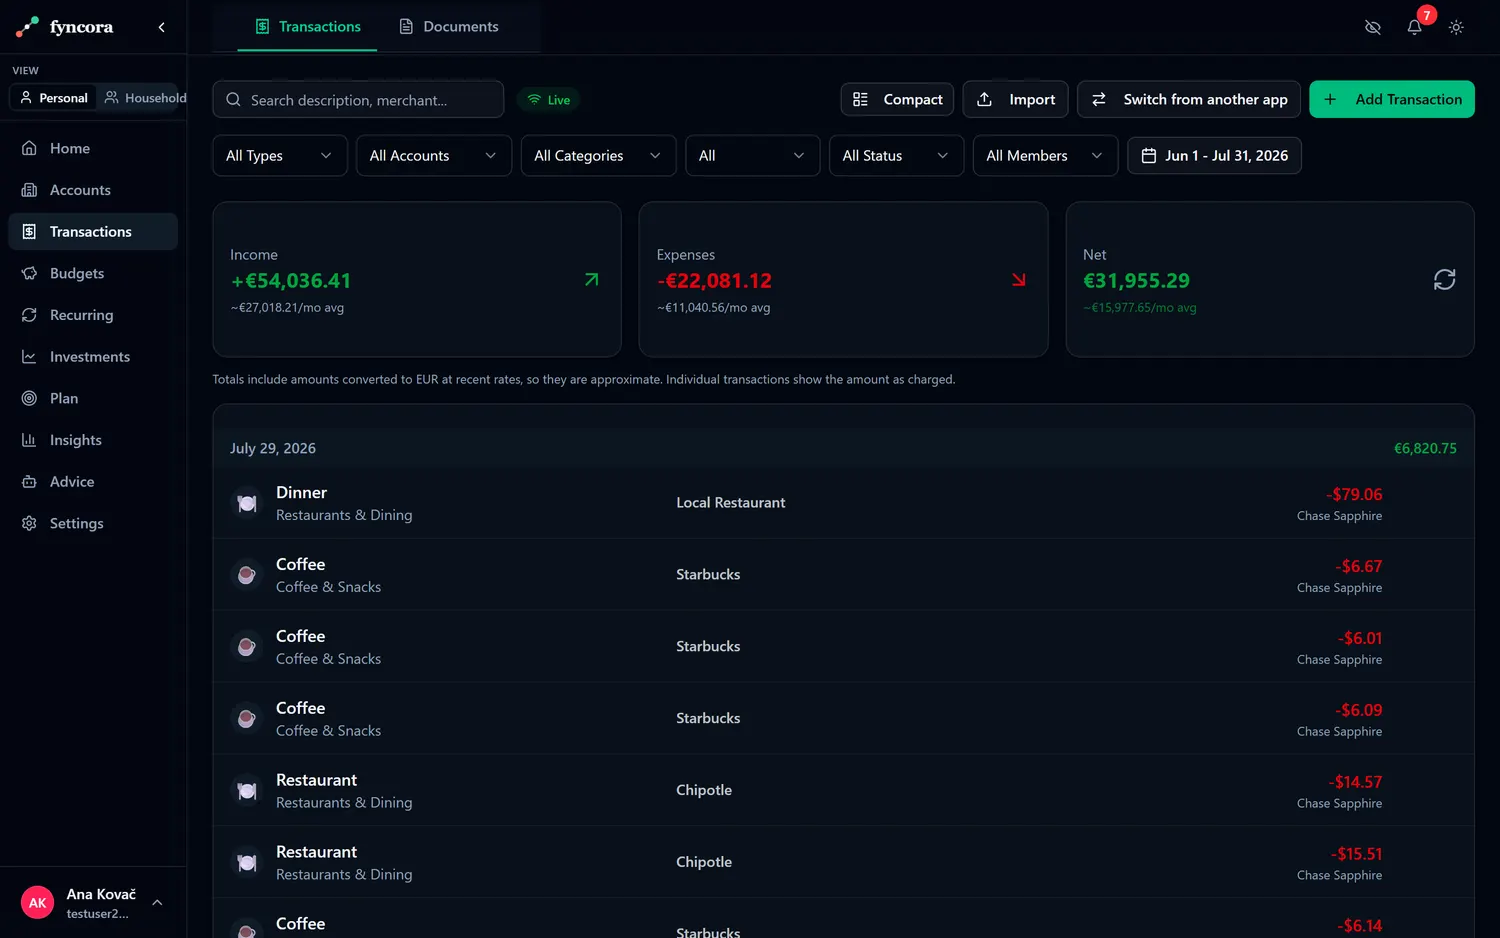Click plate icon for -$14.57 Chipotle transaction
The height and width of the screenshot is (938, 1500).
pos(246,791)
